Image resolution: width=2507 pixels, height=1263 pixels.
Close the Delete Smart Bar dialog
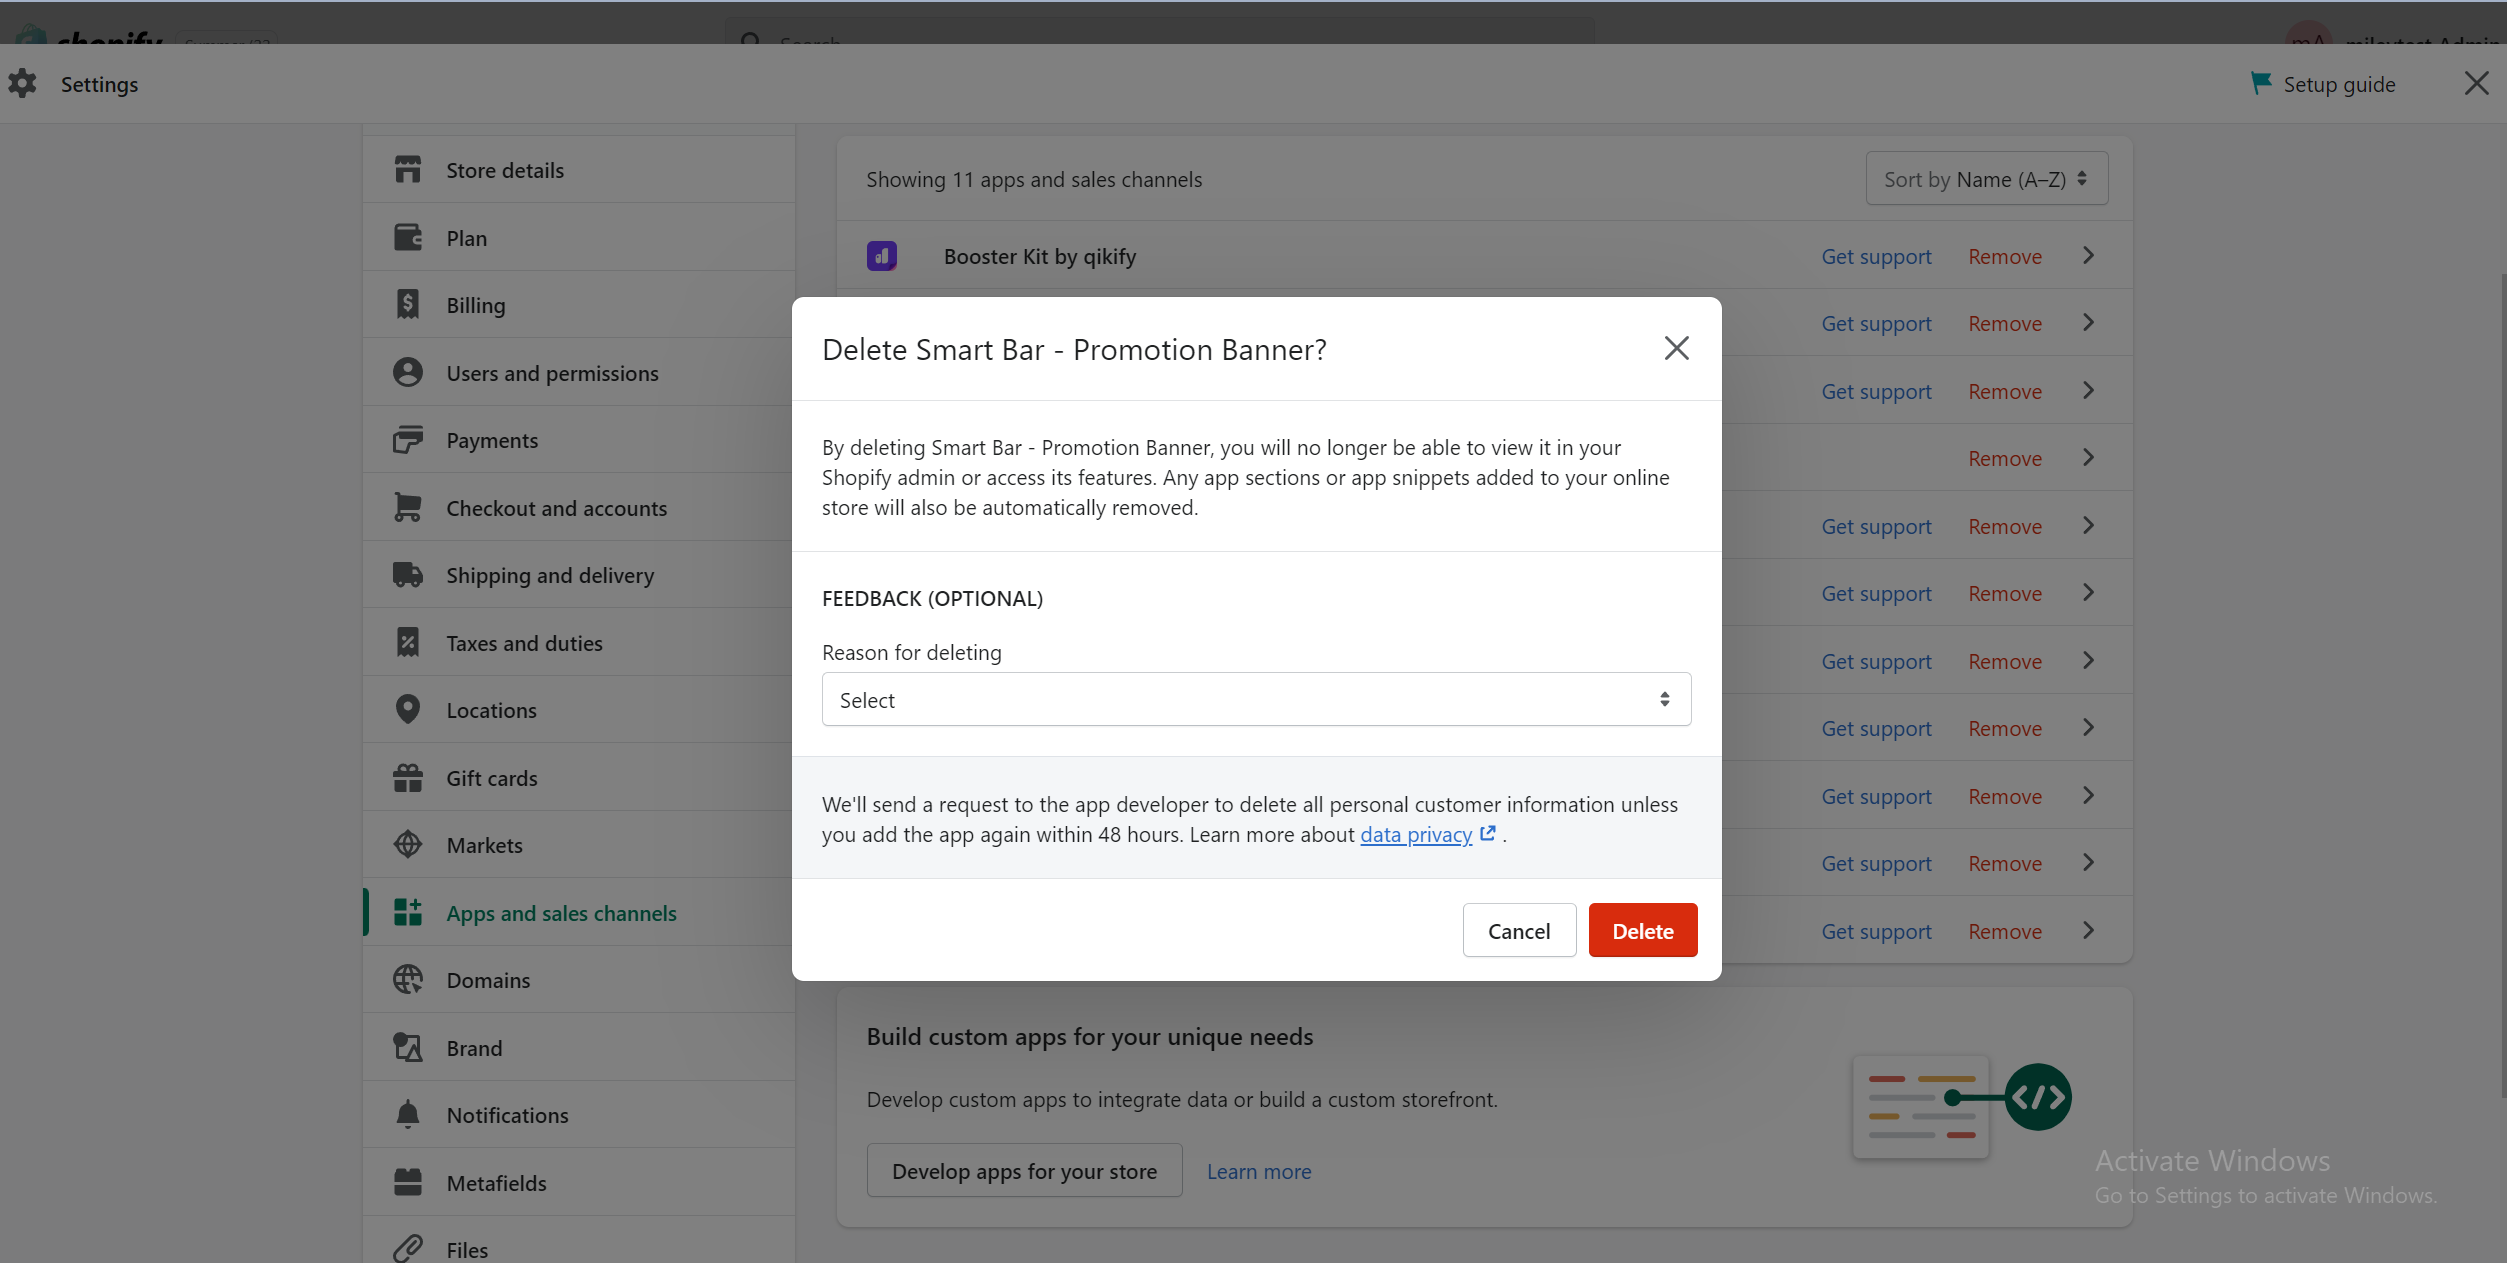1676,348
